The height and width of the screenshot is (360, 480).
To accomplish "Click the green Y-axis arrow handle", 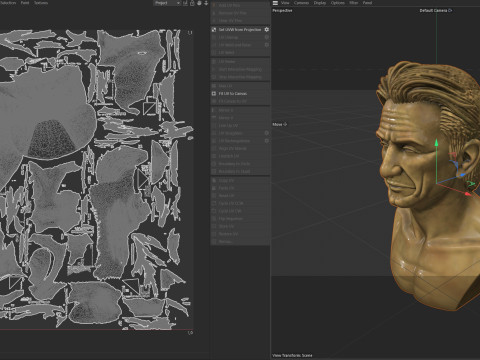I will click(436, 143).
